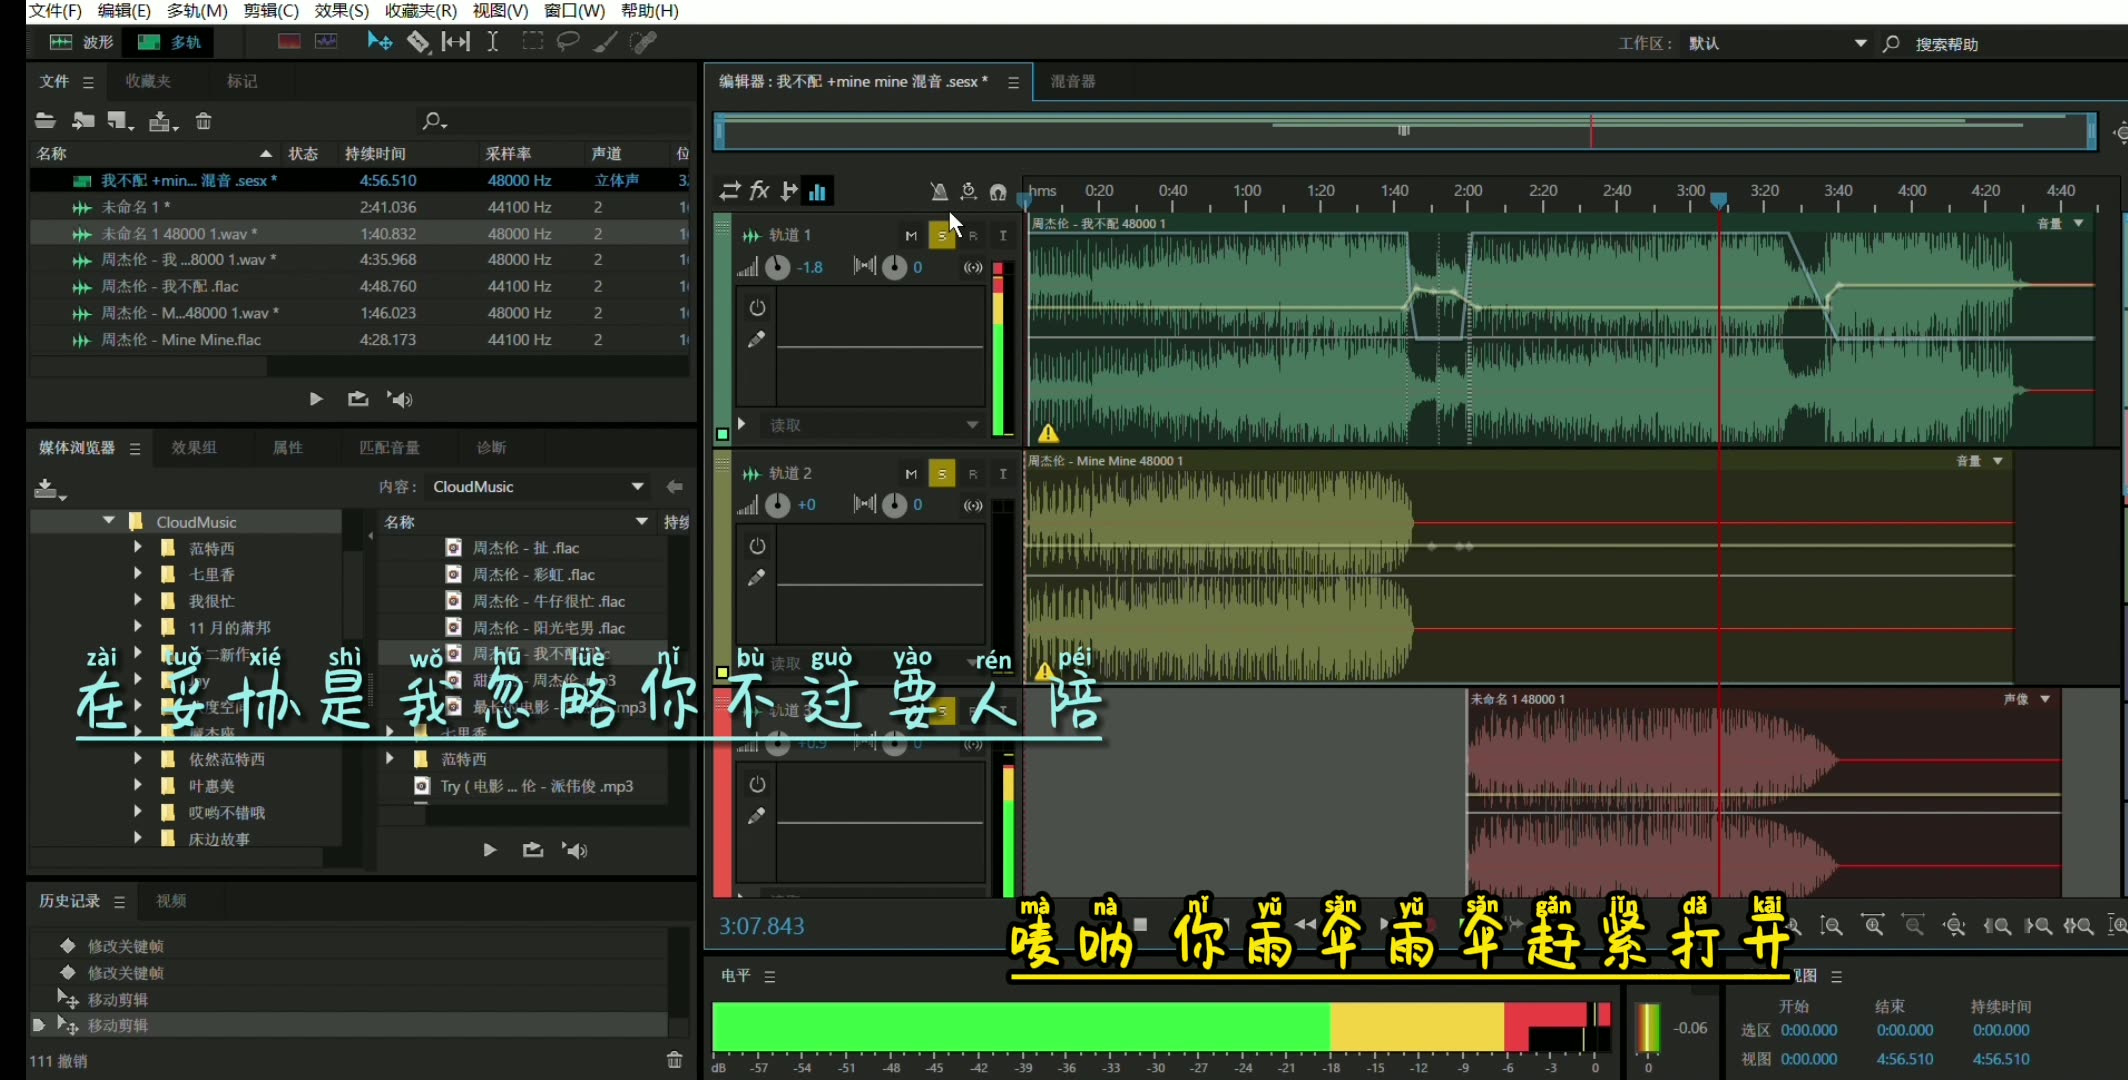Screen dimensions: 2128x1080
Task: Open workspace dropdown showing 默认
Action: point(1776,44)
